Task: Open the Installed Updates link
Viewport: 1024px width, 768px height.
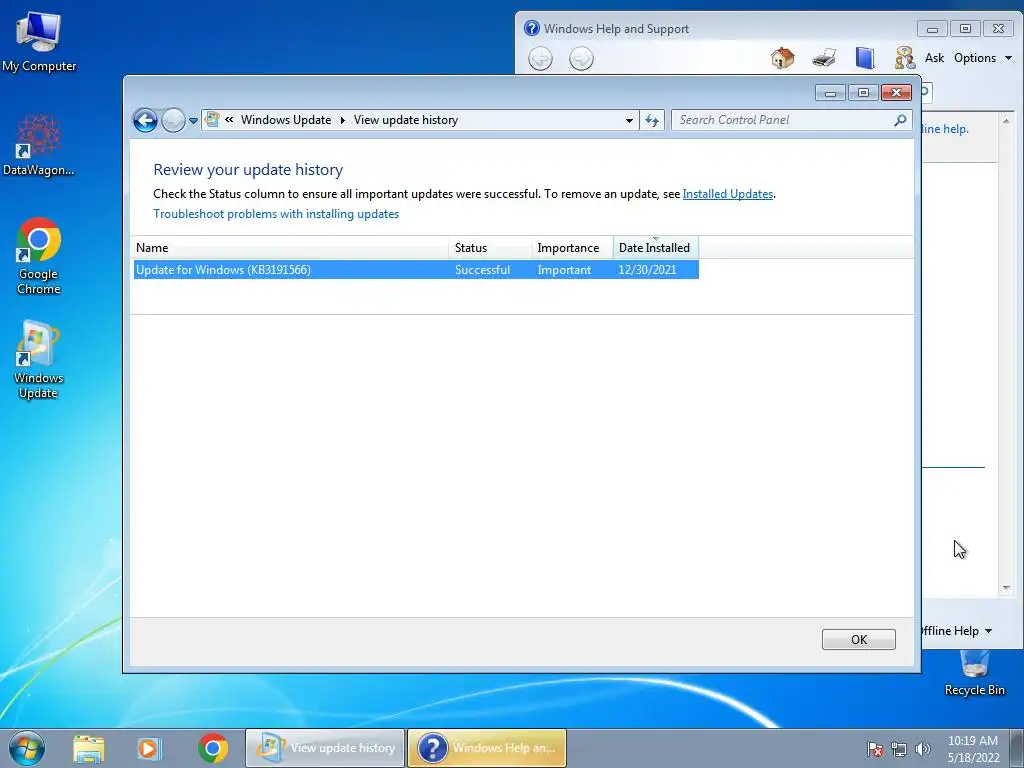Action: coord(728,194)
